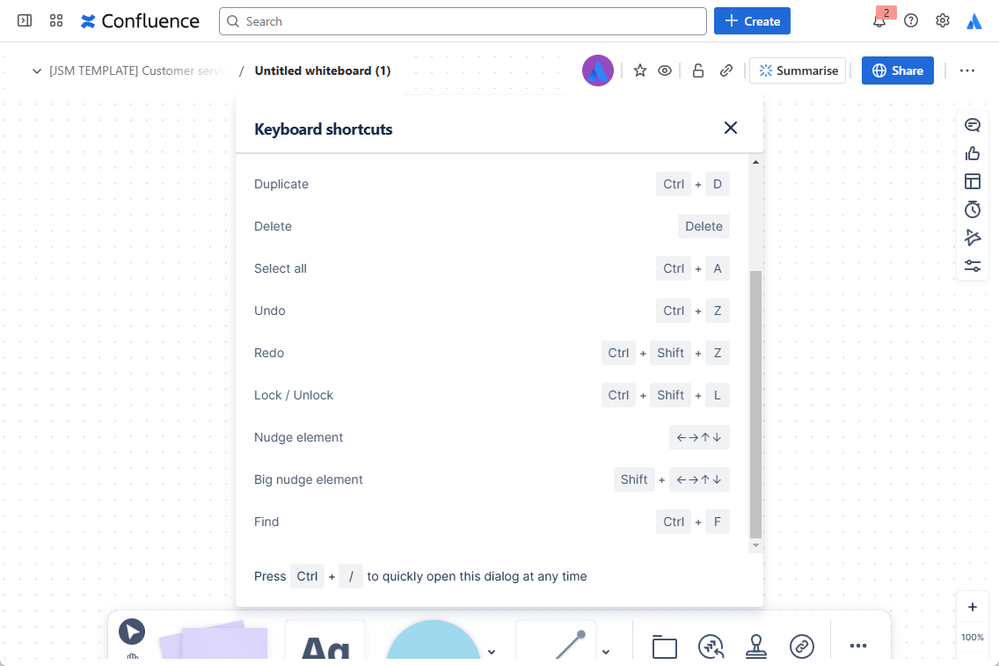Click the Undo shortcut label
Screen dimensions: 999x666
(x=270, y=310)
